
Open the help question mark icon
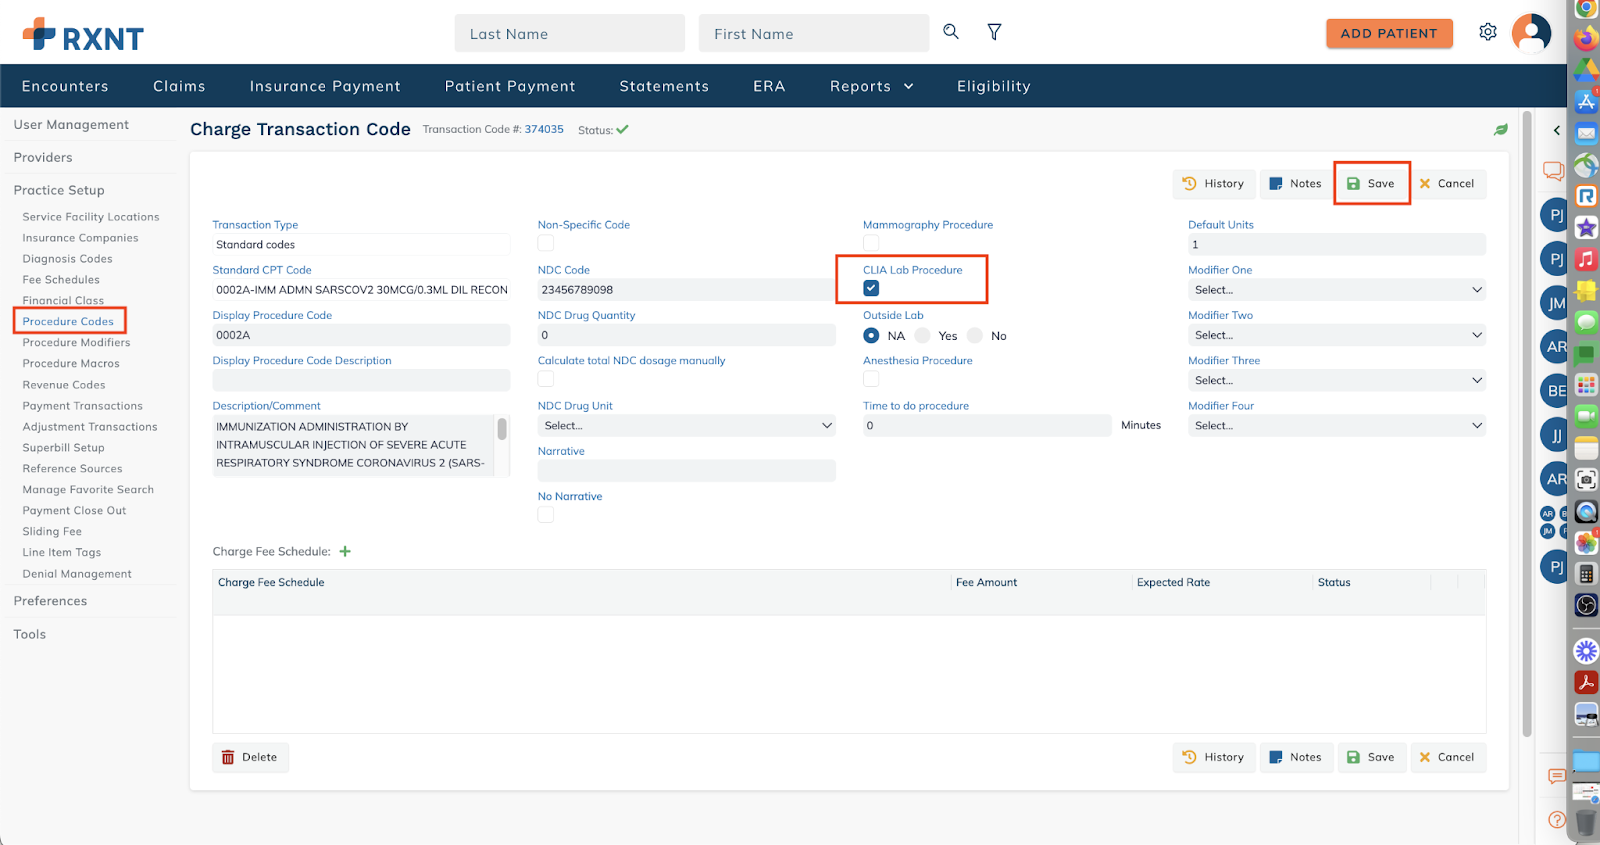1556,819
